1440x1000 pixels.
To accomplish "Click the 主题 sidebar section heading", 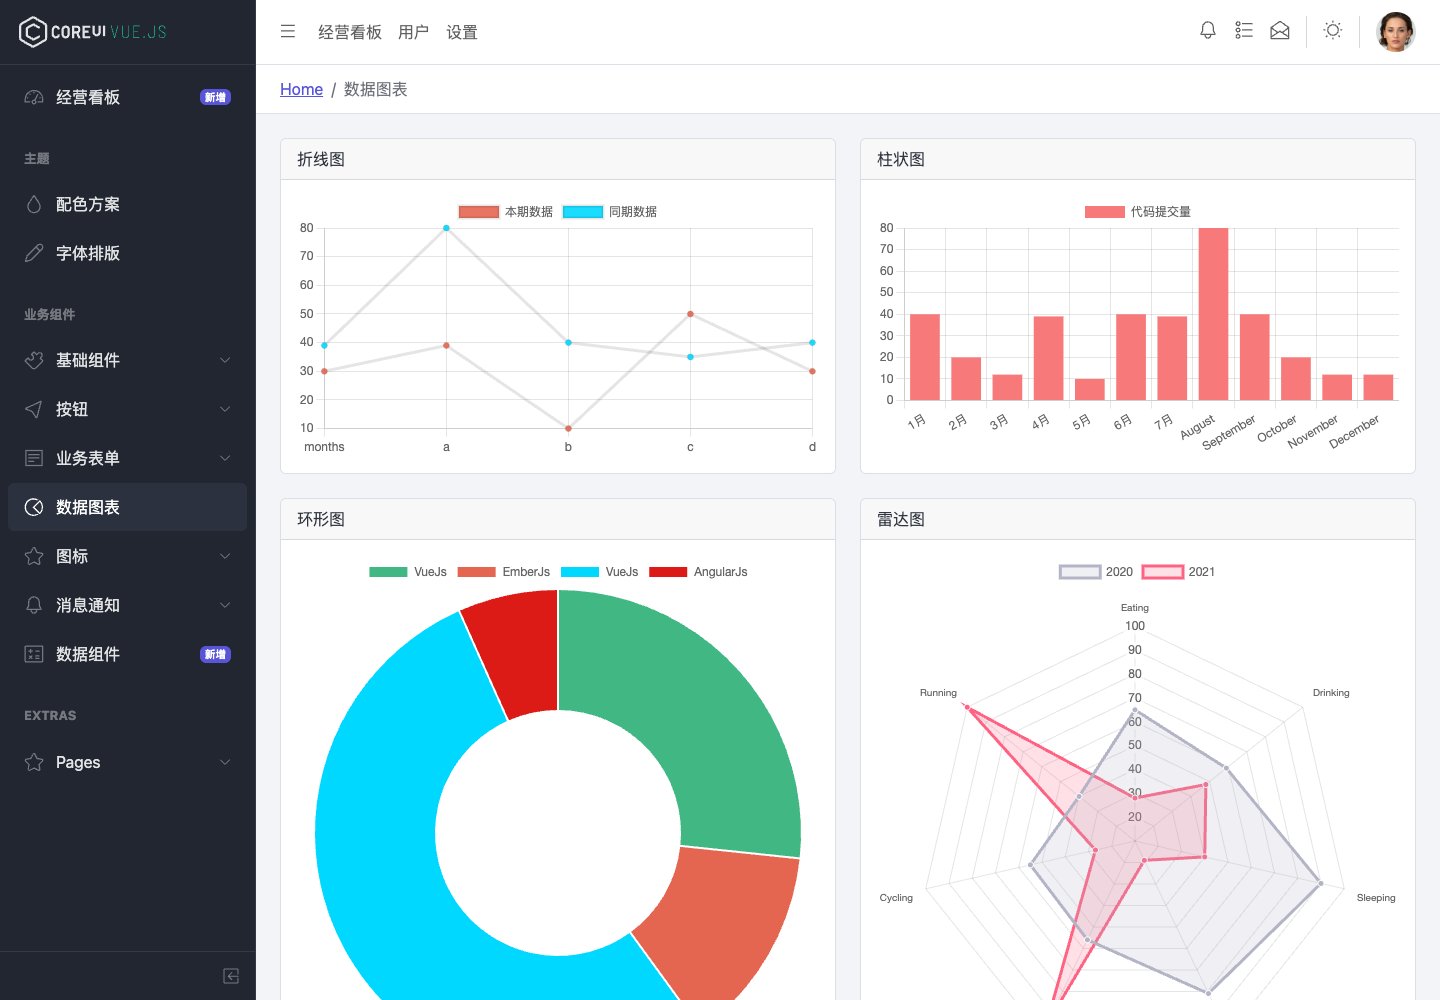I will click(x=37, y=158).
